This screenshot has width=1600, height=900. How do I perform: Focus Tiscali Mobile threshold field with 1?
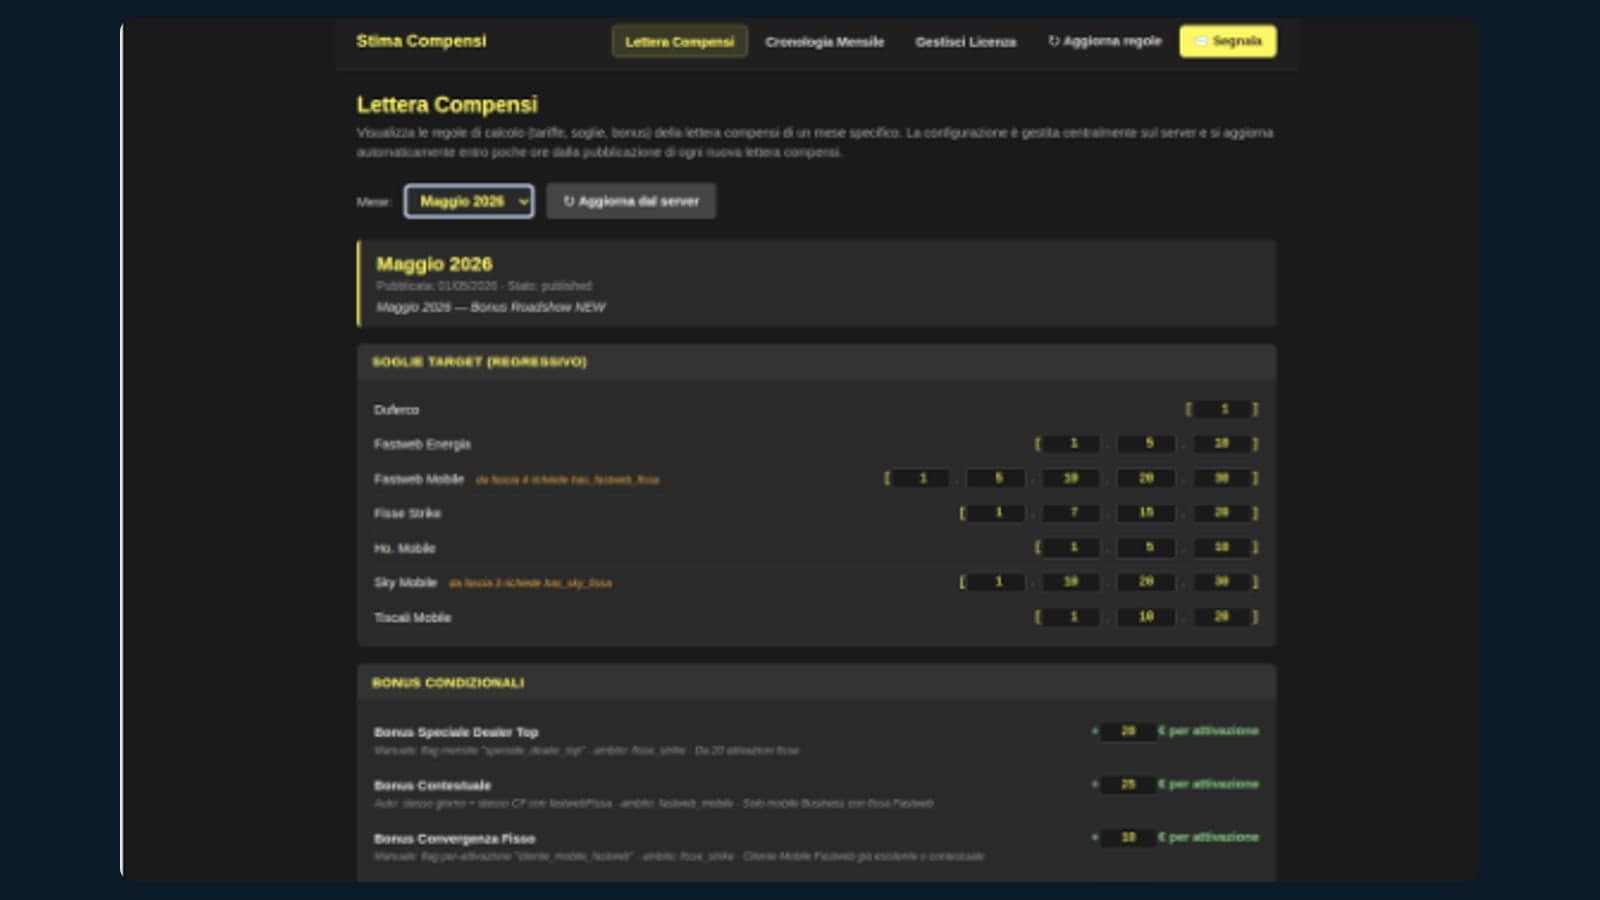(x=1072, y=616)
